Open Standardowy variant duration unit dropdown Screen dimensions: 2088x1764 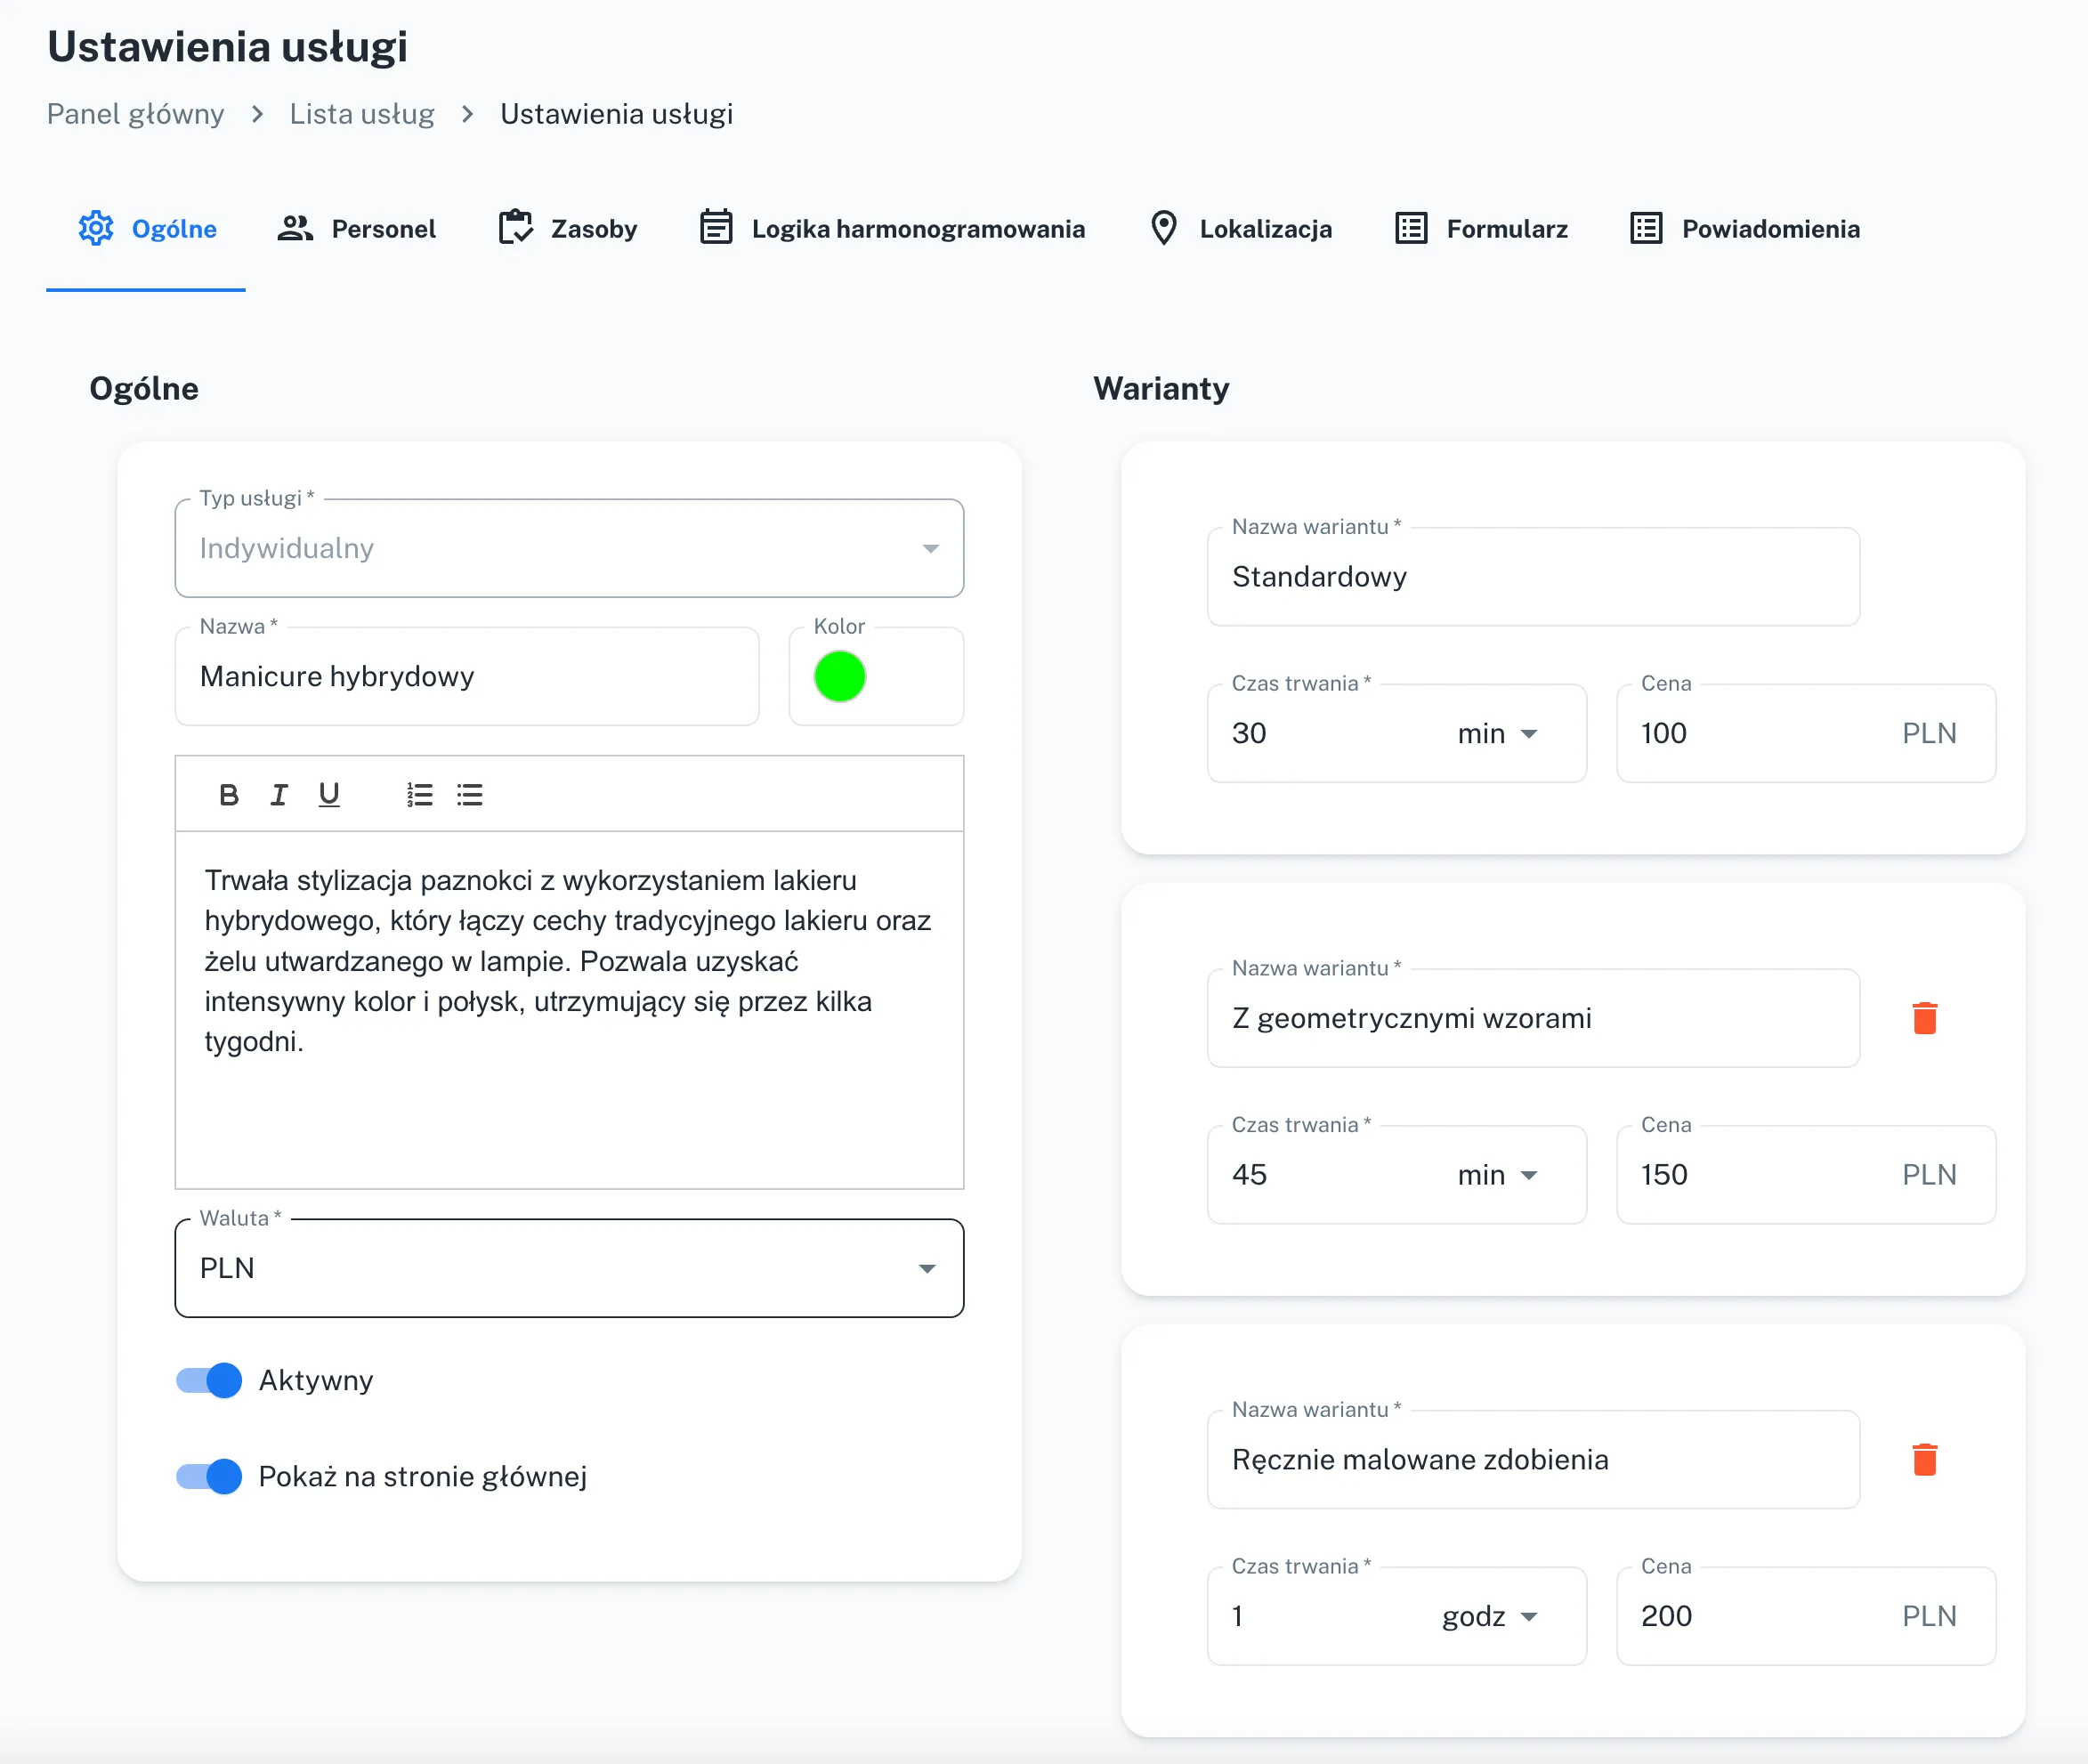pos(1497,734)
